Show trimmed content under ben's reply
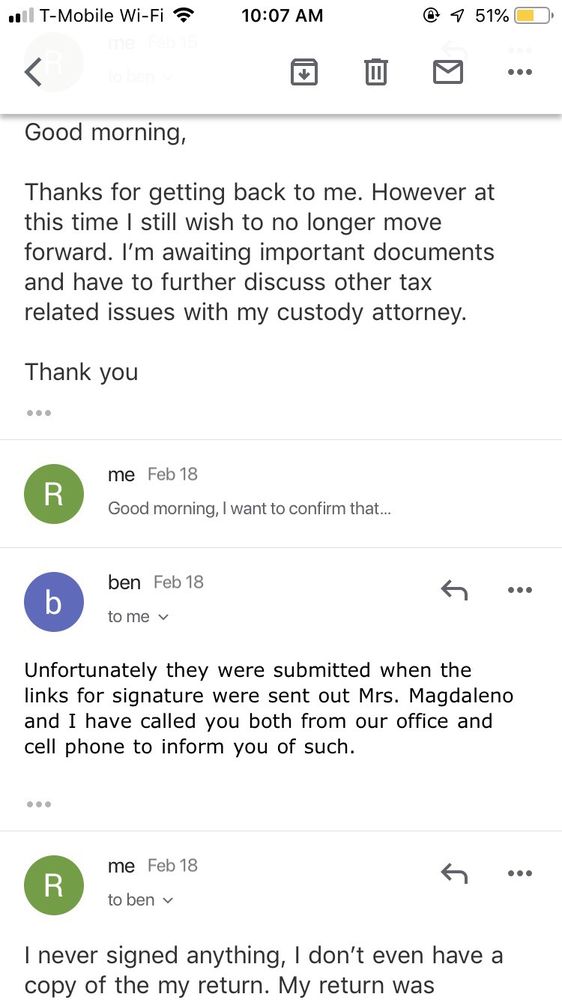 [39, 804]
